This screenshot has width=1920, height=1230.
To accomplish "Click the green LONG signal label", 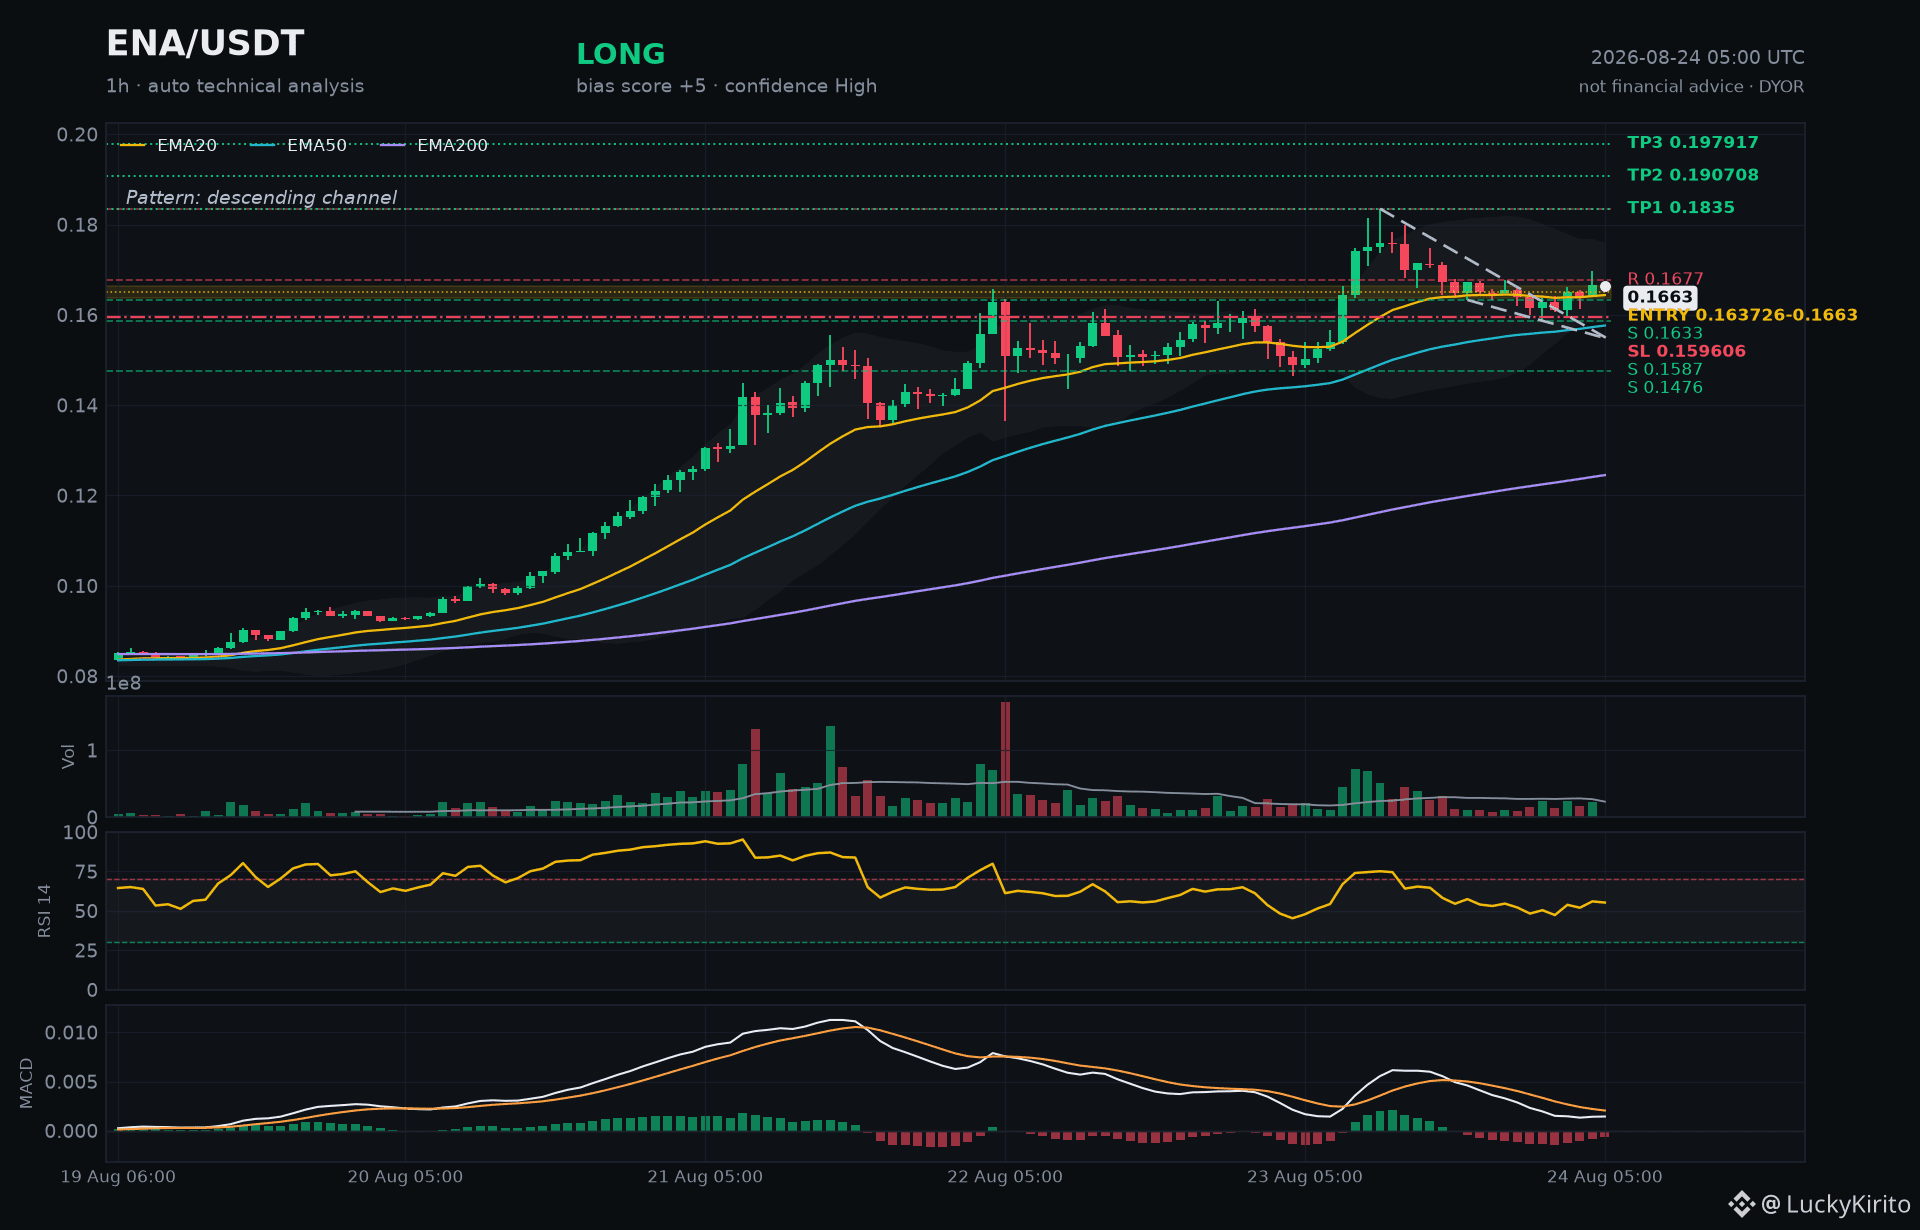I will [621, 54].
